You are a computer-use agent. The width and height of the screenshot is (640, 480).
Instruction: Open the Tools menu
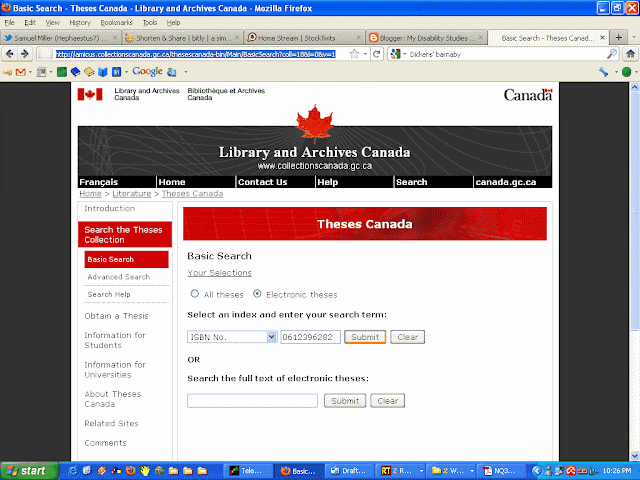(x=150, y=22)
